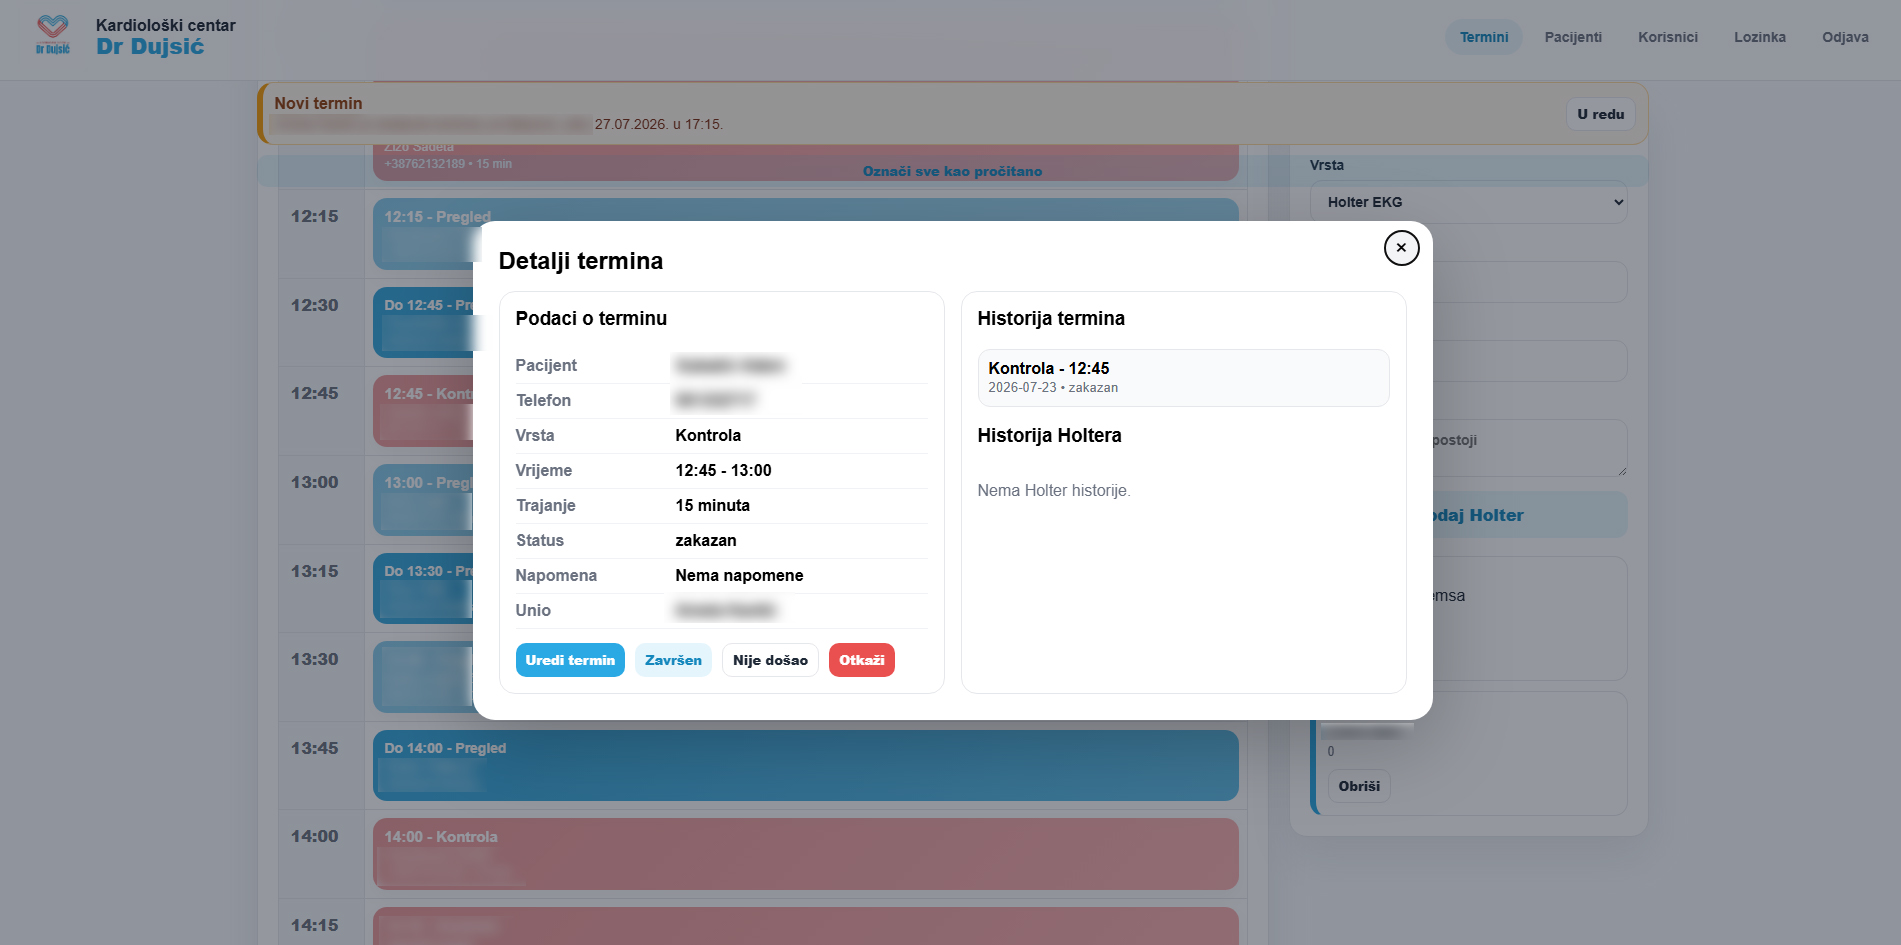Go to the Korisnici page
Viewport: 1901px width, 945px height.
(1667, 37)
